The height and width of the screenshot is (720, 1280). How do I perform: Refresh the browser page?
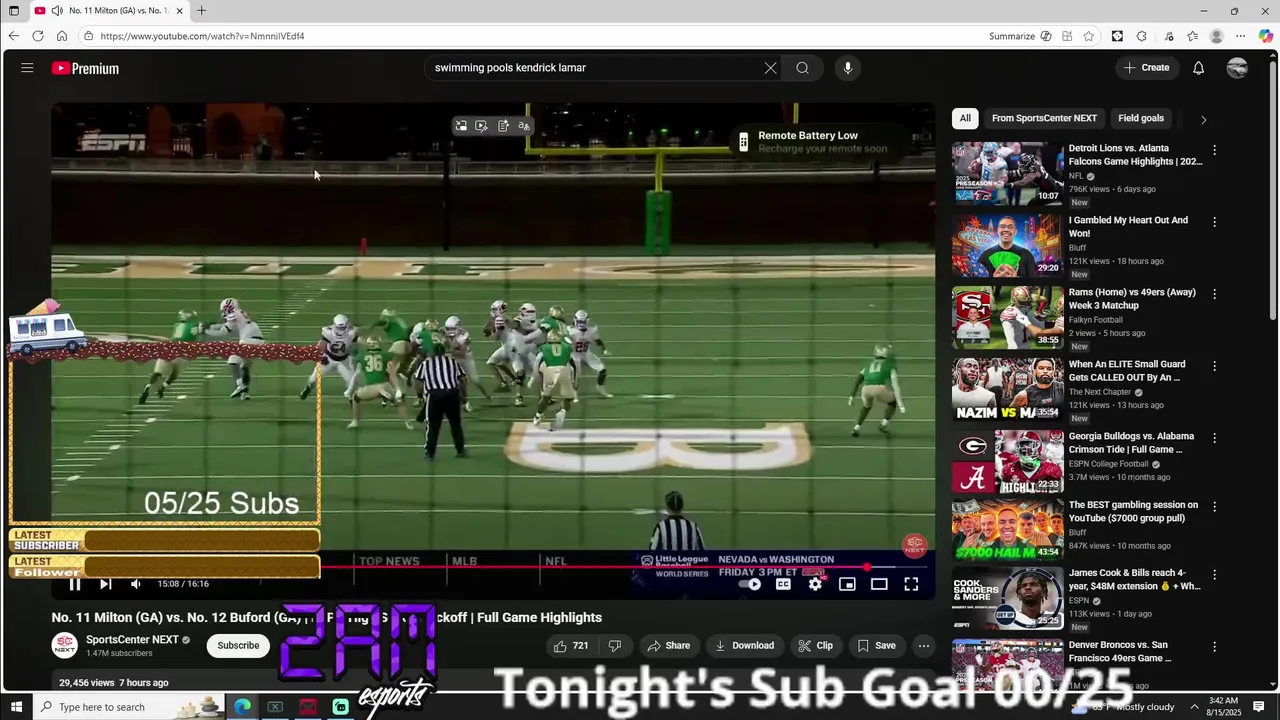(x=38, y=36)
